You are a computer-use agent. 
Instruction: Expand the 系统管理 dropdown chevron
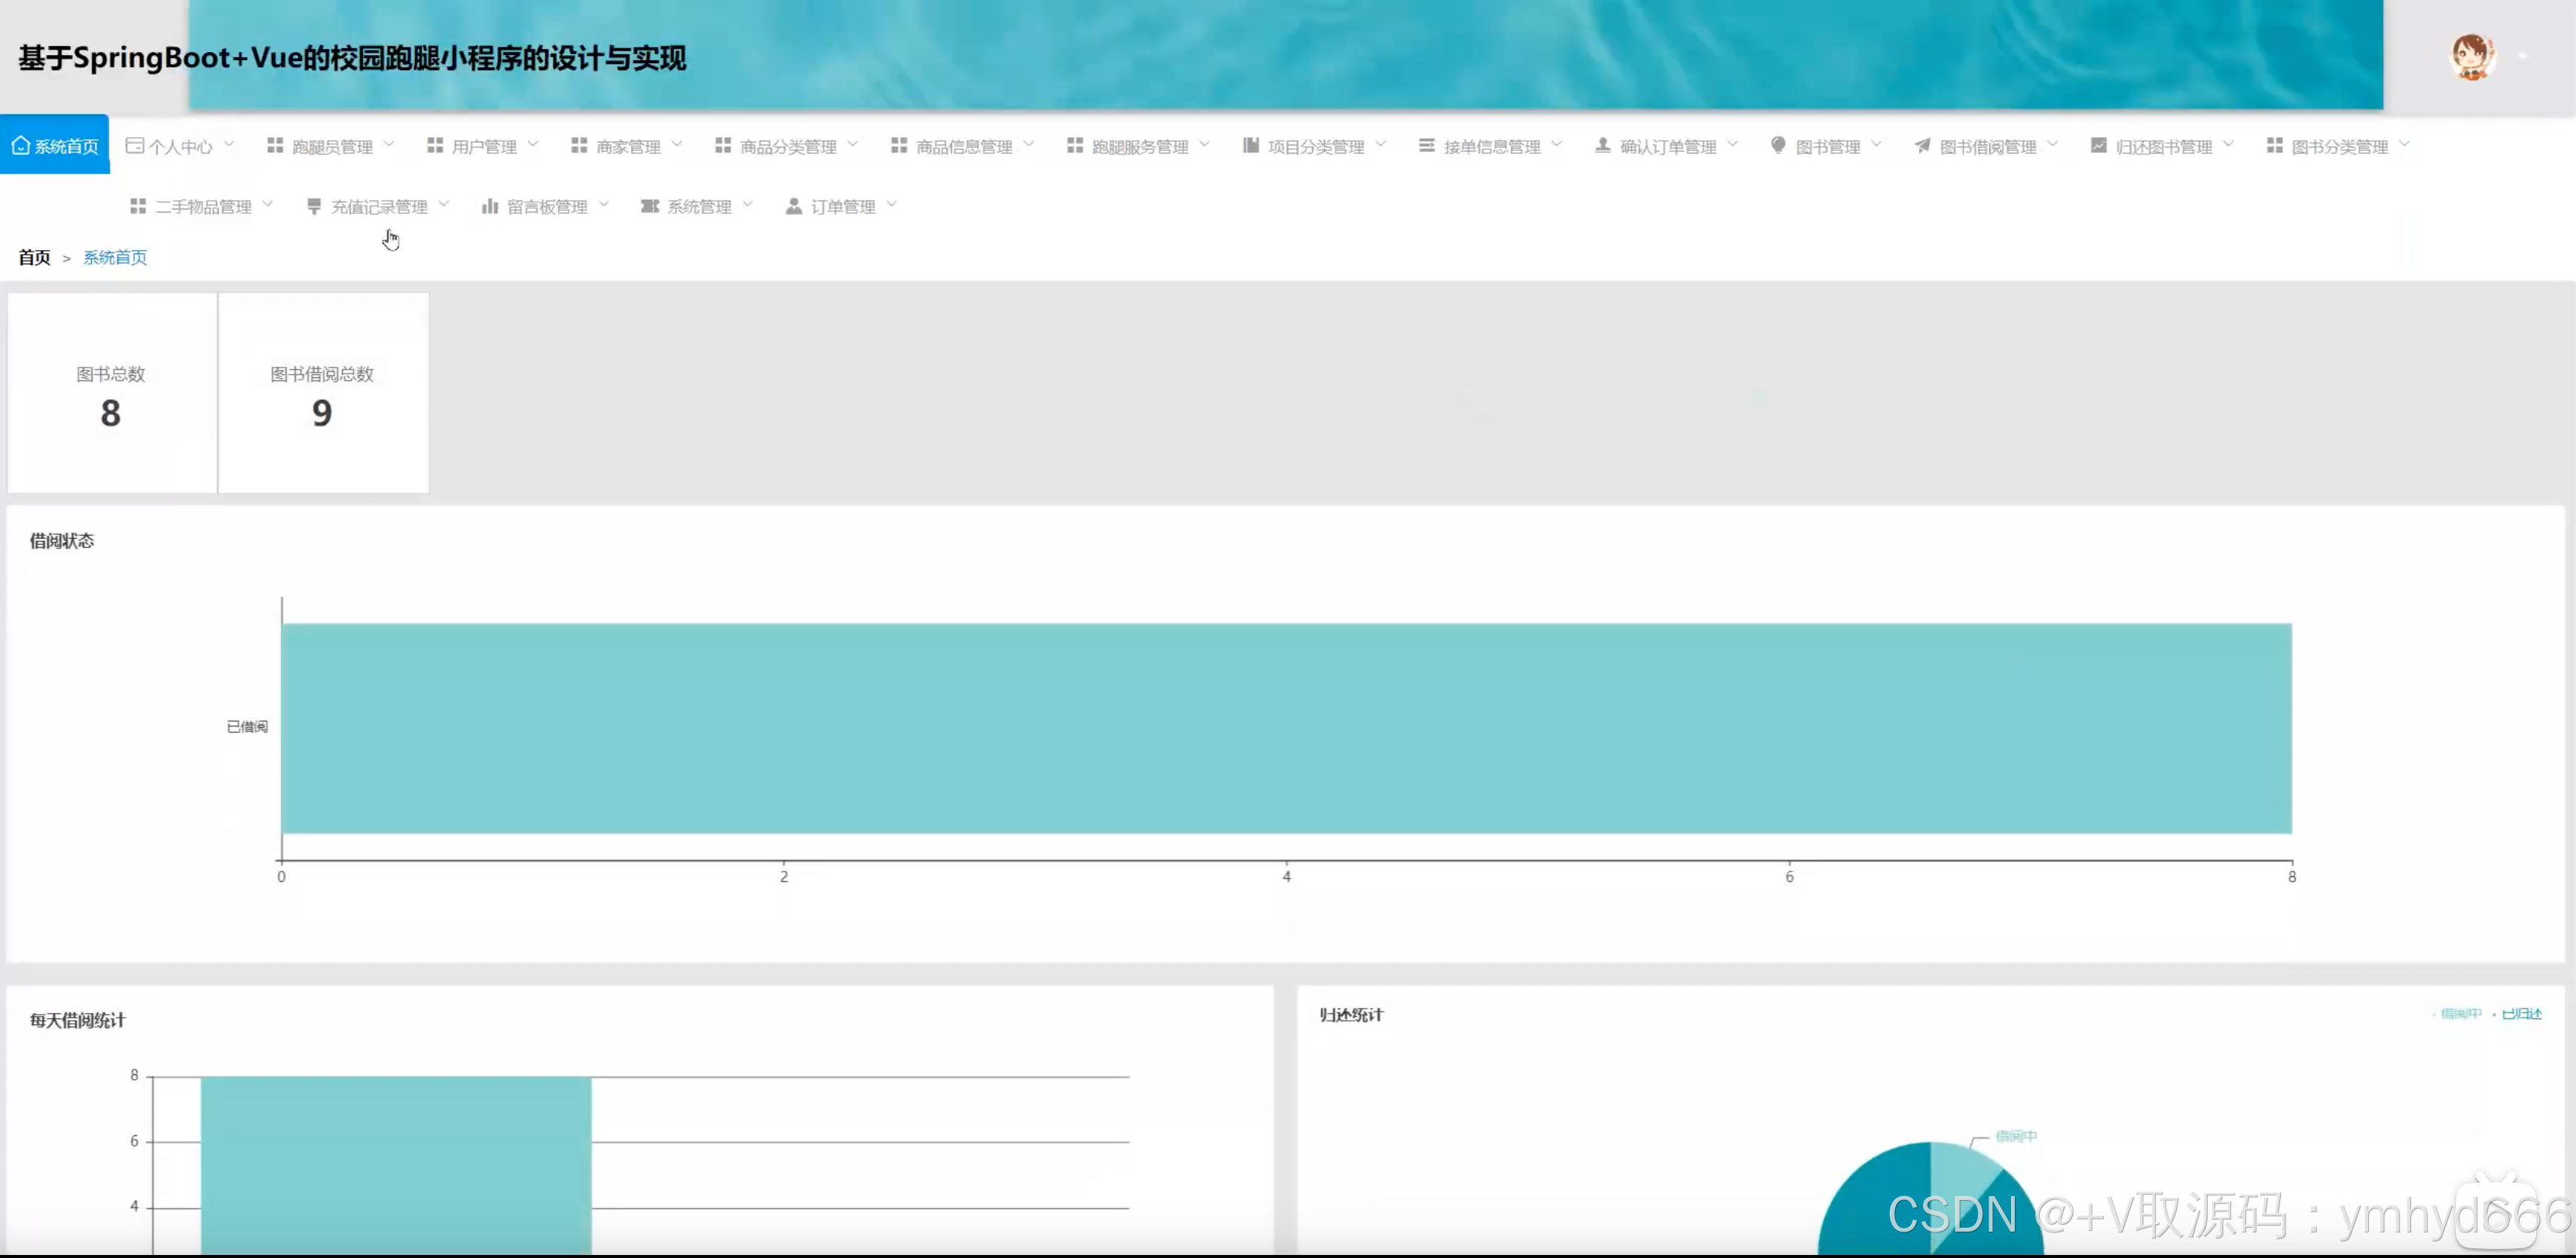point(748,205)
